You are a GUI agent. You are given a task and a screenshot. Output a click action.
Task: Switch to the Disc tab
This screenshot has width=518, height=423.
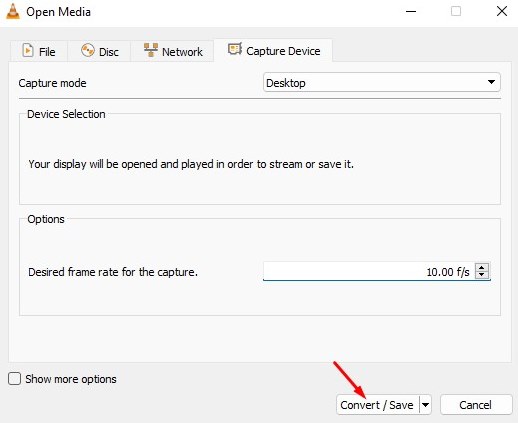[99, 51]
